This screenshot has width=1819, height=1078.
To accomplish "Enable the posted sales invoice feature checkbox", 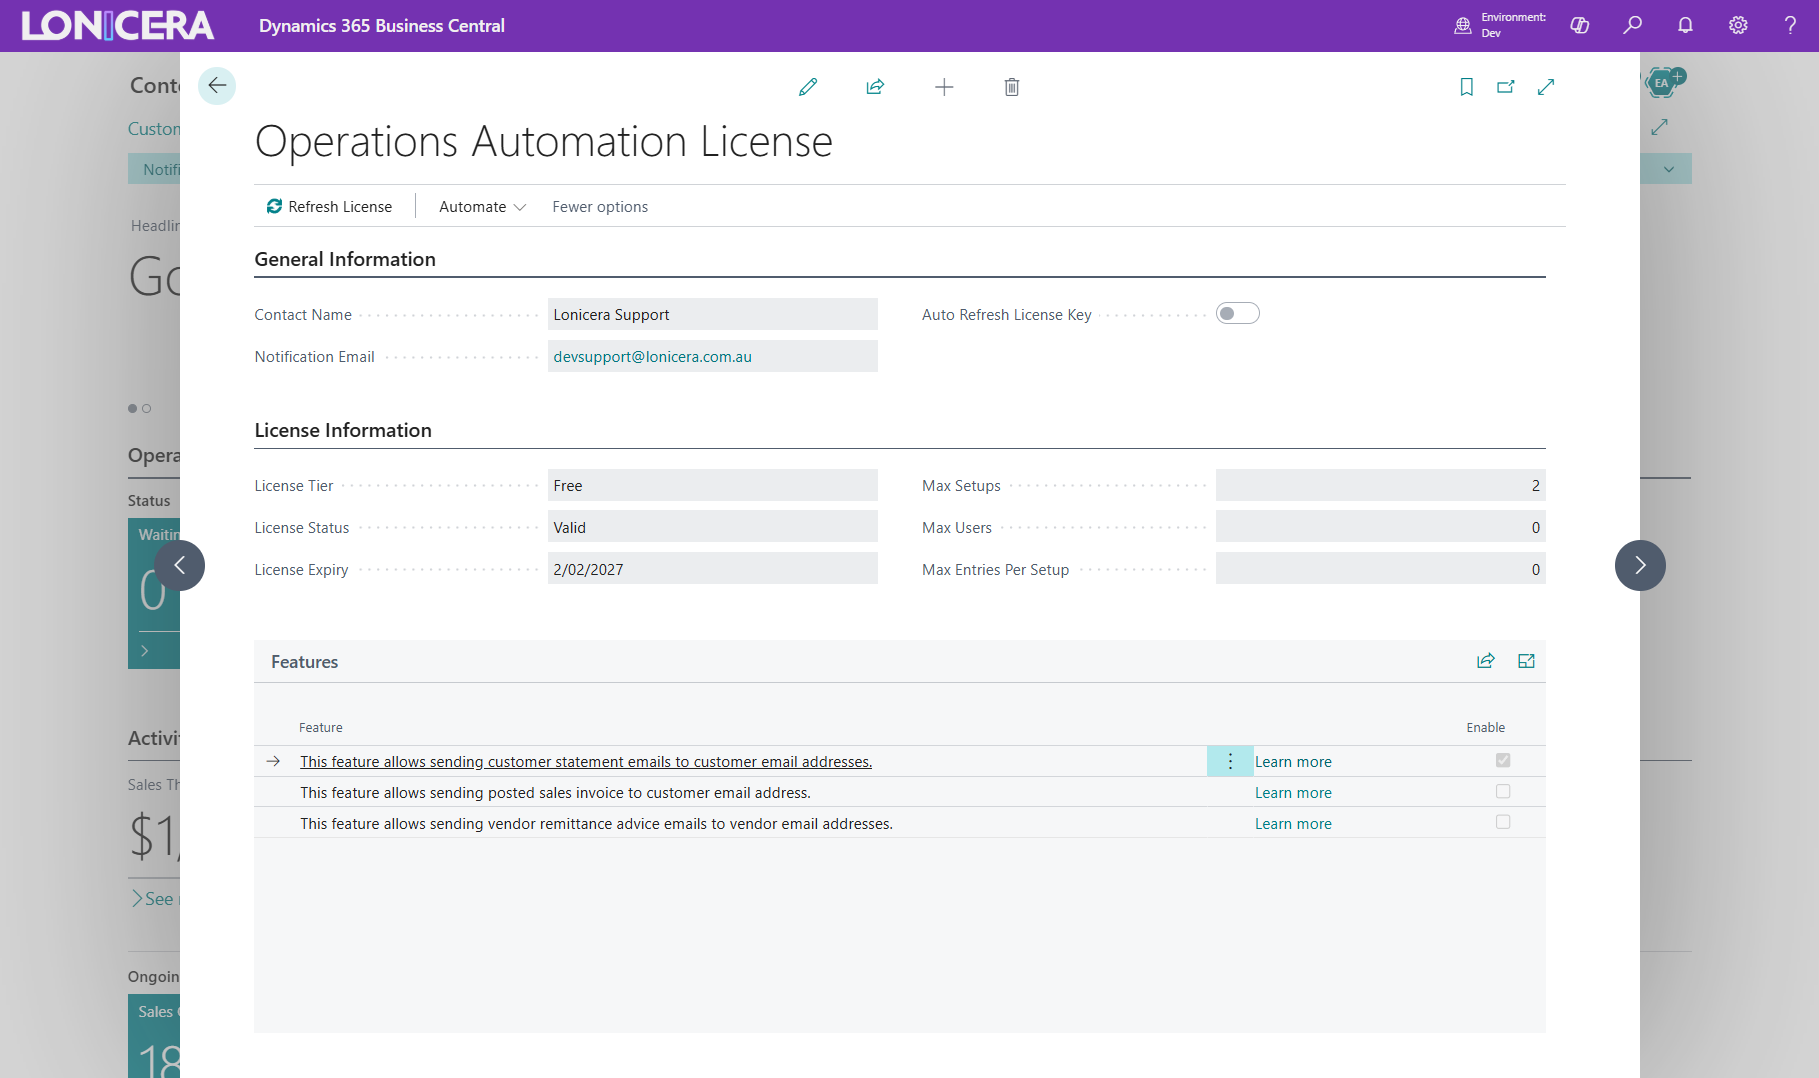I will [1503, 792].
